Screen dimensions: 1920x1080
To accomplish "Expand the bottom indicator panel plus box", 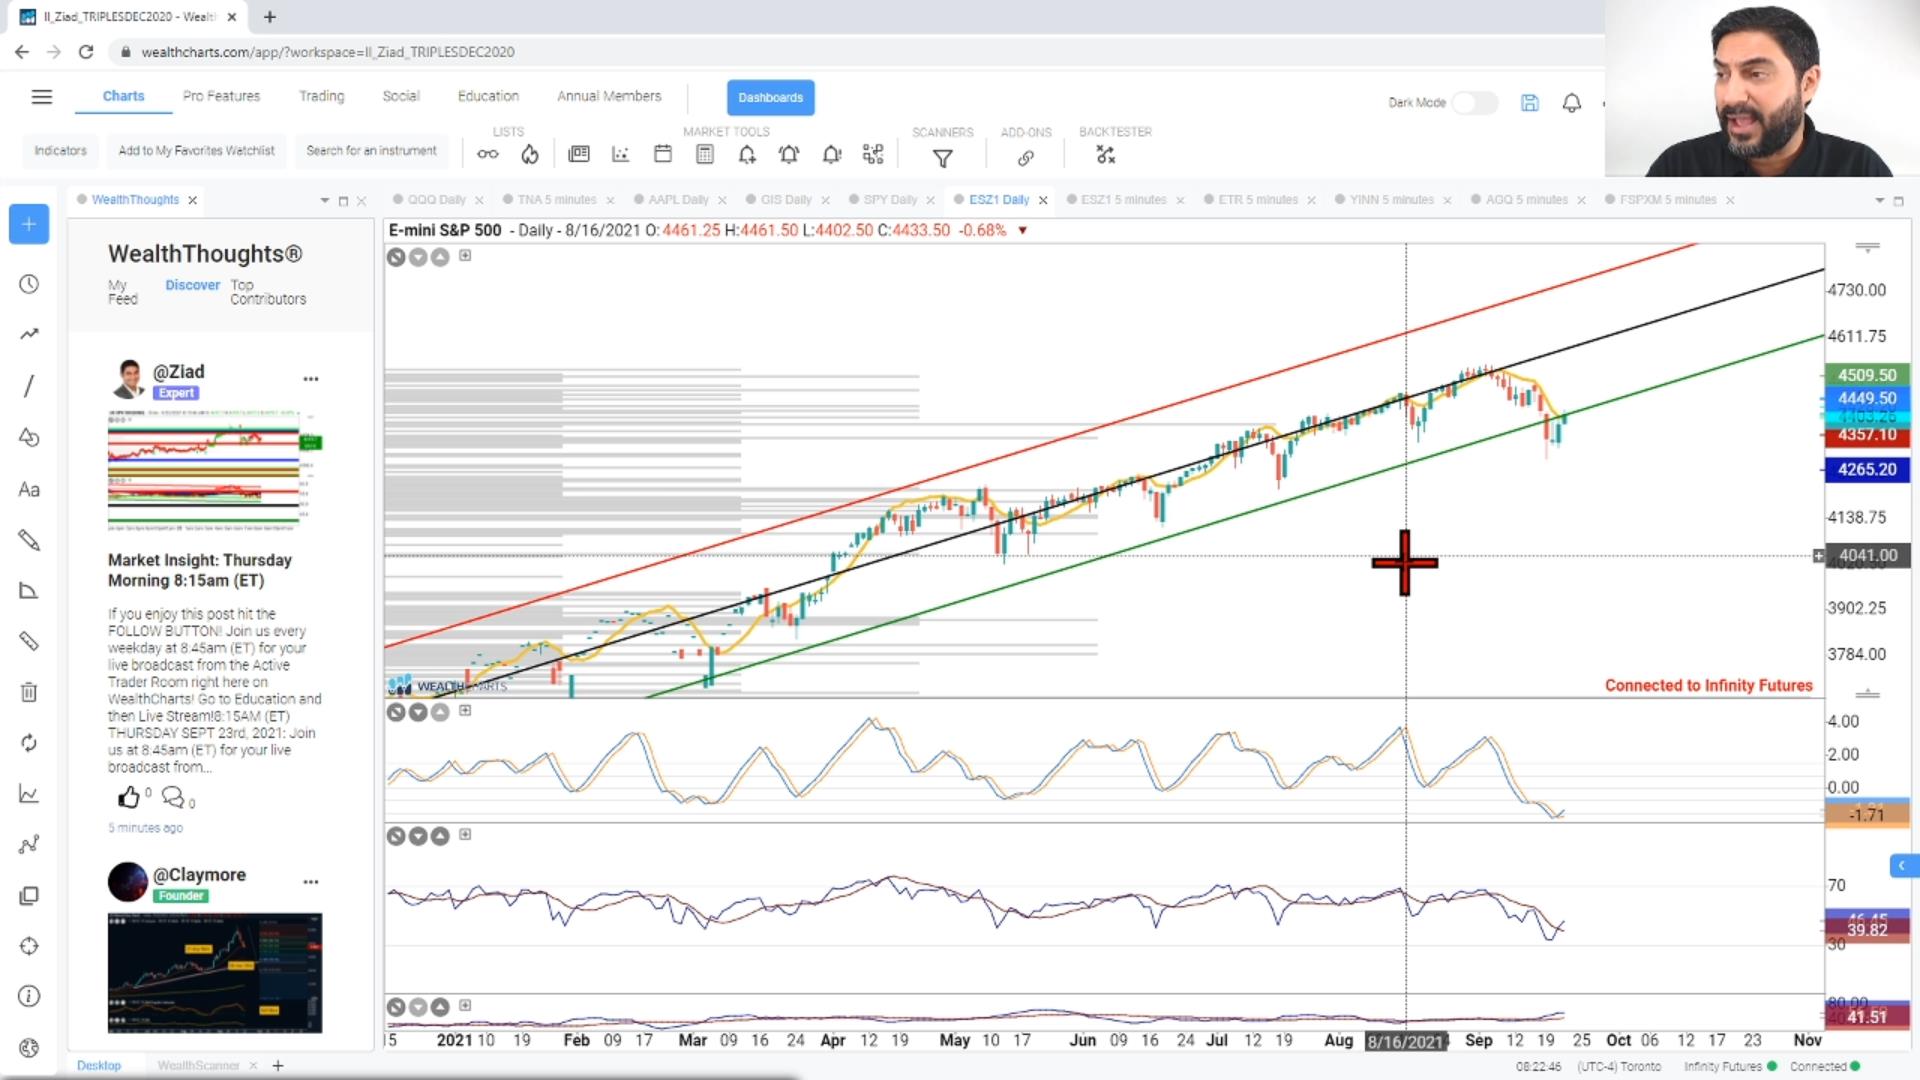I will click(465, 1005).
